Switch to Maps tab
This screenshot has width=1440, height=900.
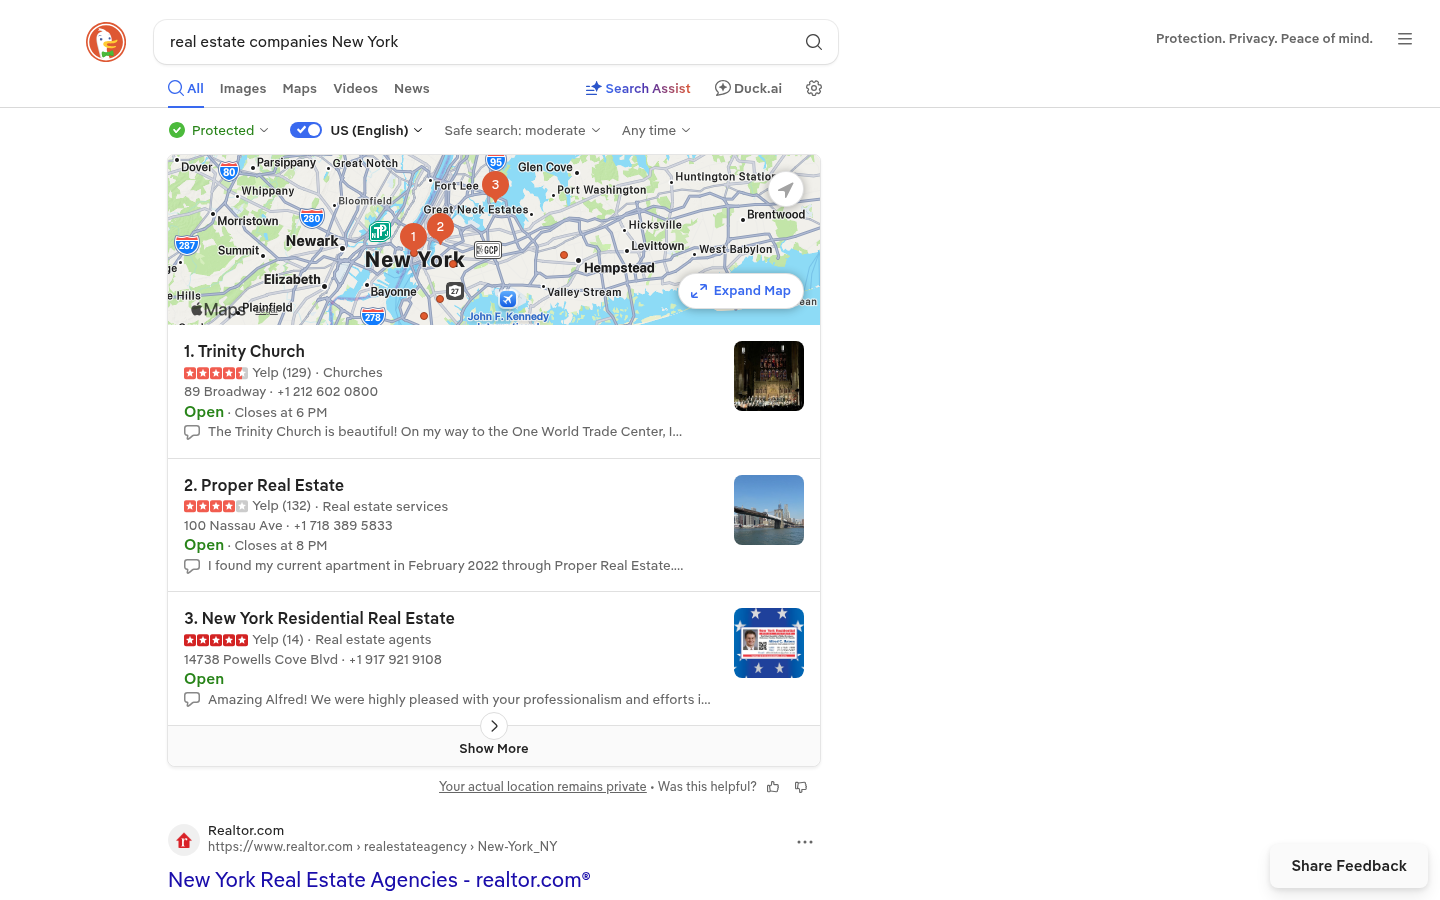300,88
